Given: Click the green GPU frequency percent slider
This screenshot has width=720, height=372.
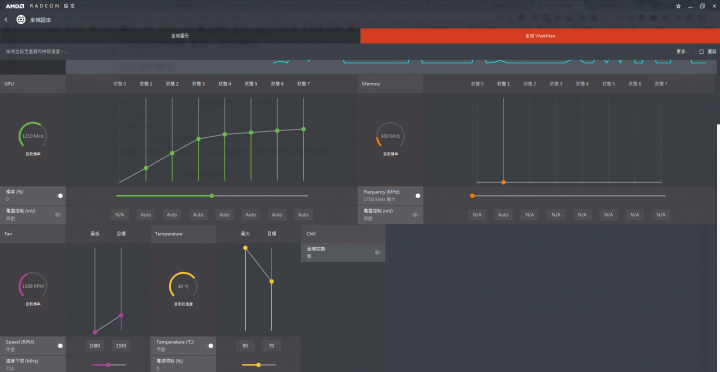Looking at the screenshot, I should point(212,196).
